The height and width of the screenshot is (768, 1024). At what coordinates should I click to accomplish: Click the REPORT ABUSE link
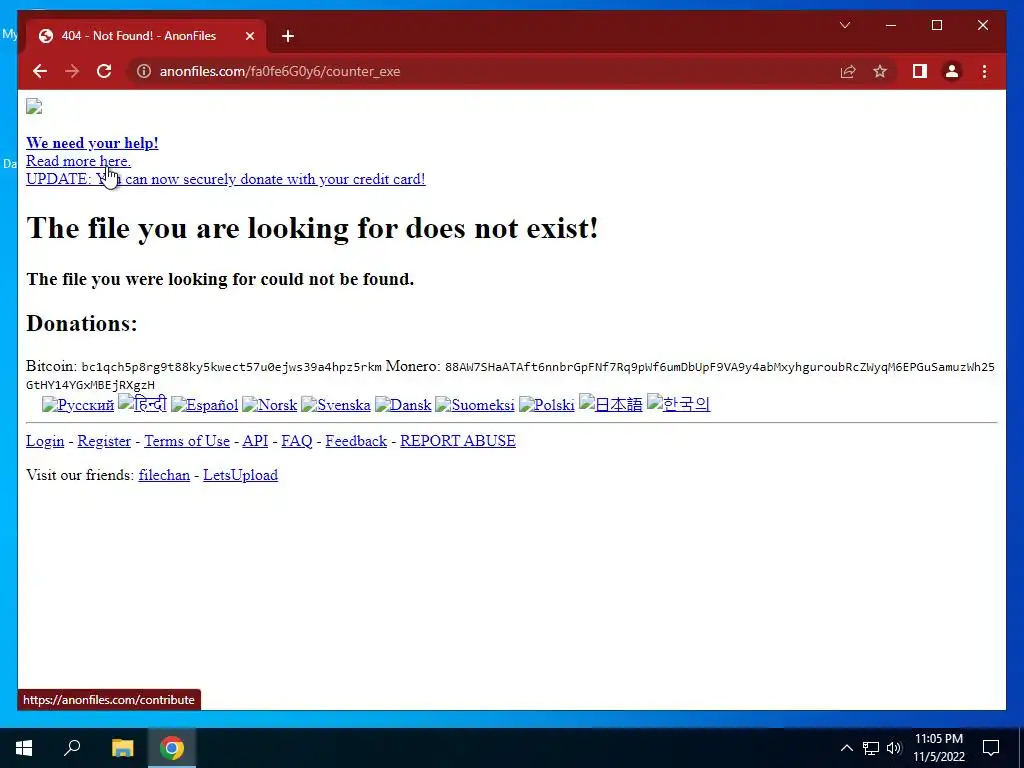(x=458, y=441)
